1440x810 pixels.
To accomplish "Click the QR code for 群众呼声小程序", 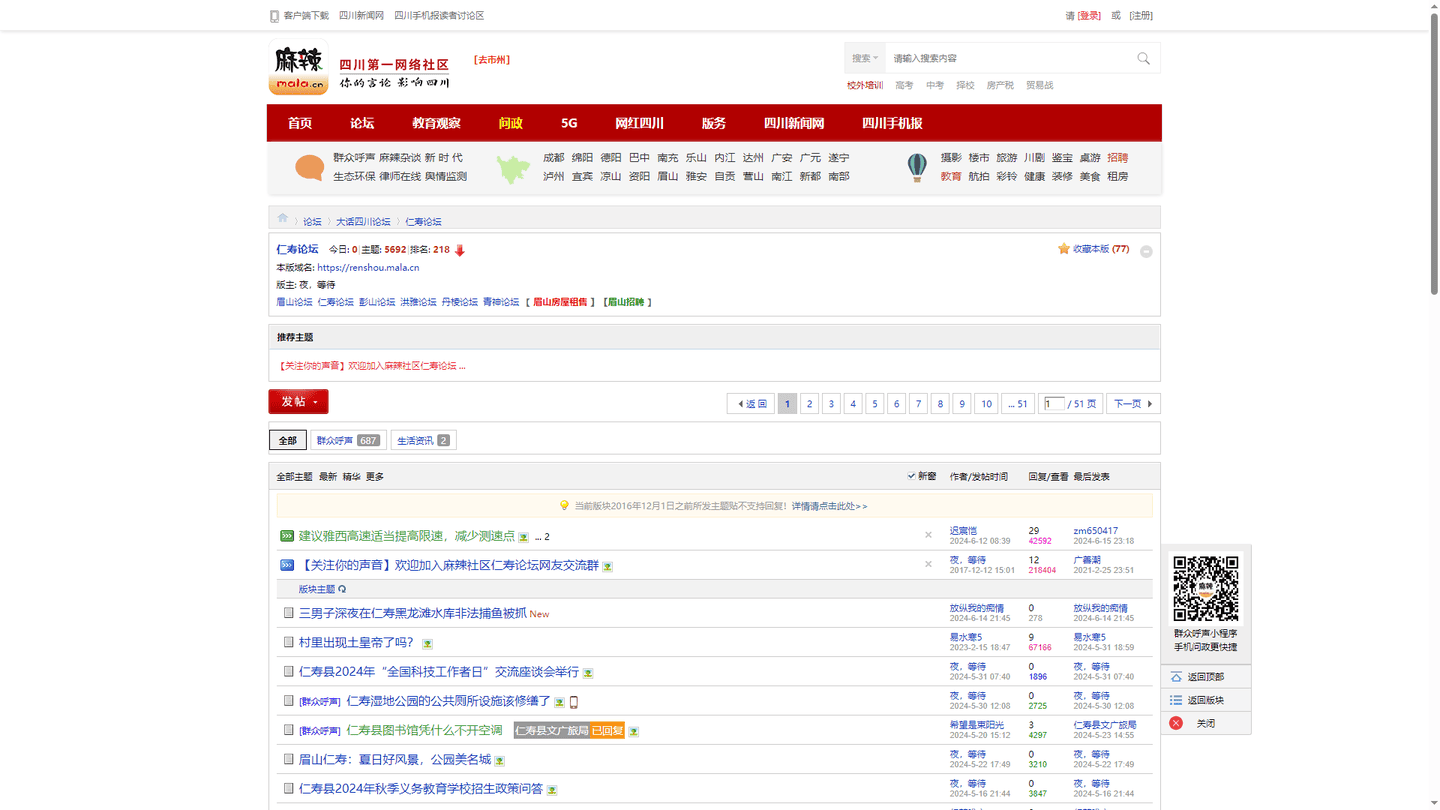I will pos(1205,589).
